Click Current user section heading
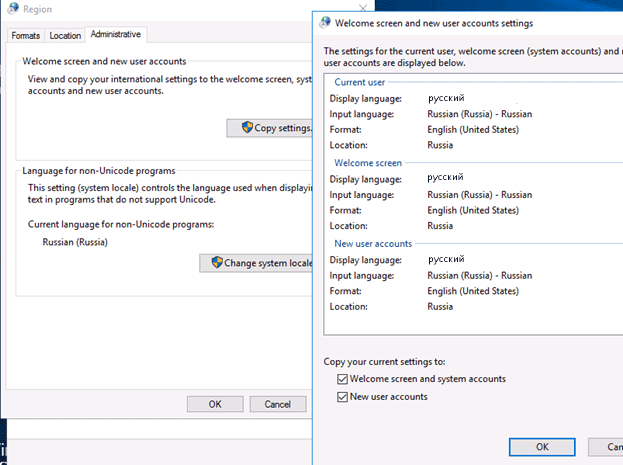 [360, 82]
